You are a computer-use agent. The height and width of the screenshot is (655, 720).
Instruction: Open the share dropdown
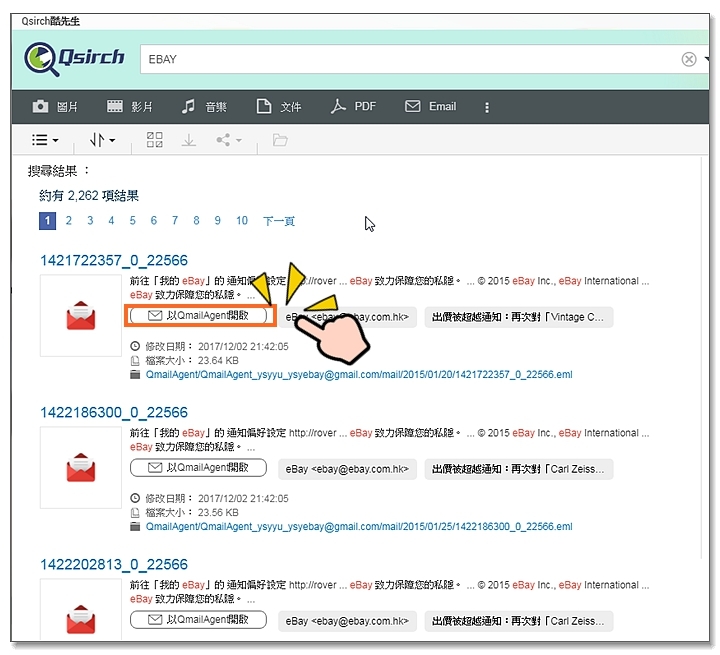[x=229, y=140]
